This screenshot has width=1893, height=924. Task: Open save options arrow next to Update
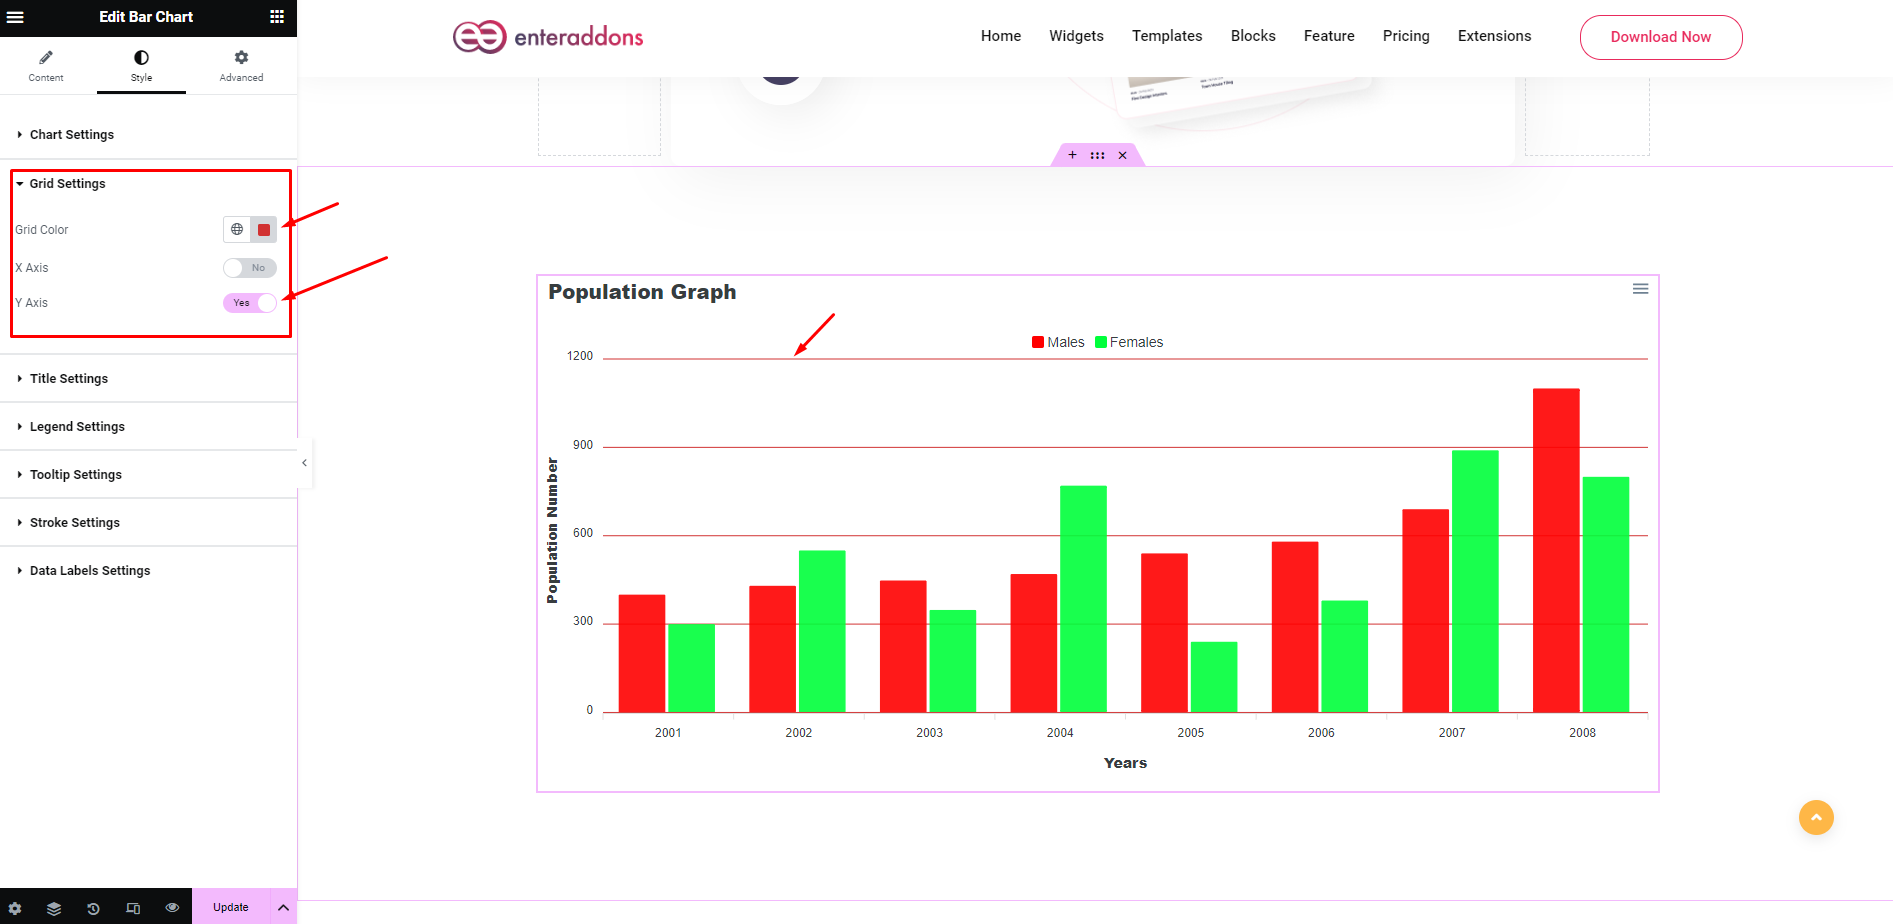(284, 907)
